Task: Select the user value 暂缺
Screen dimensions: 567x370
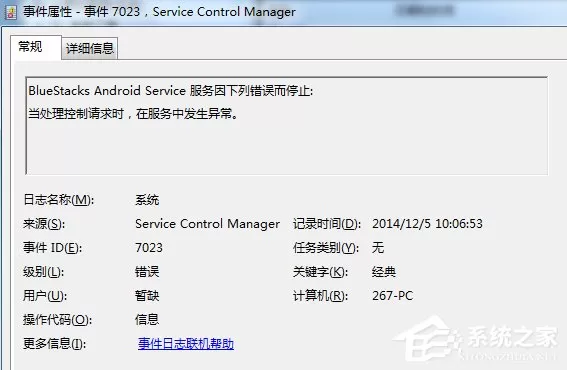Action: [147, 295]
